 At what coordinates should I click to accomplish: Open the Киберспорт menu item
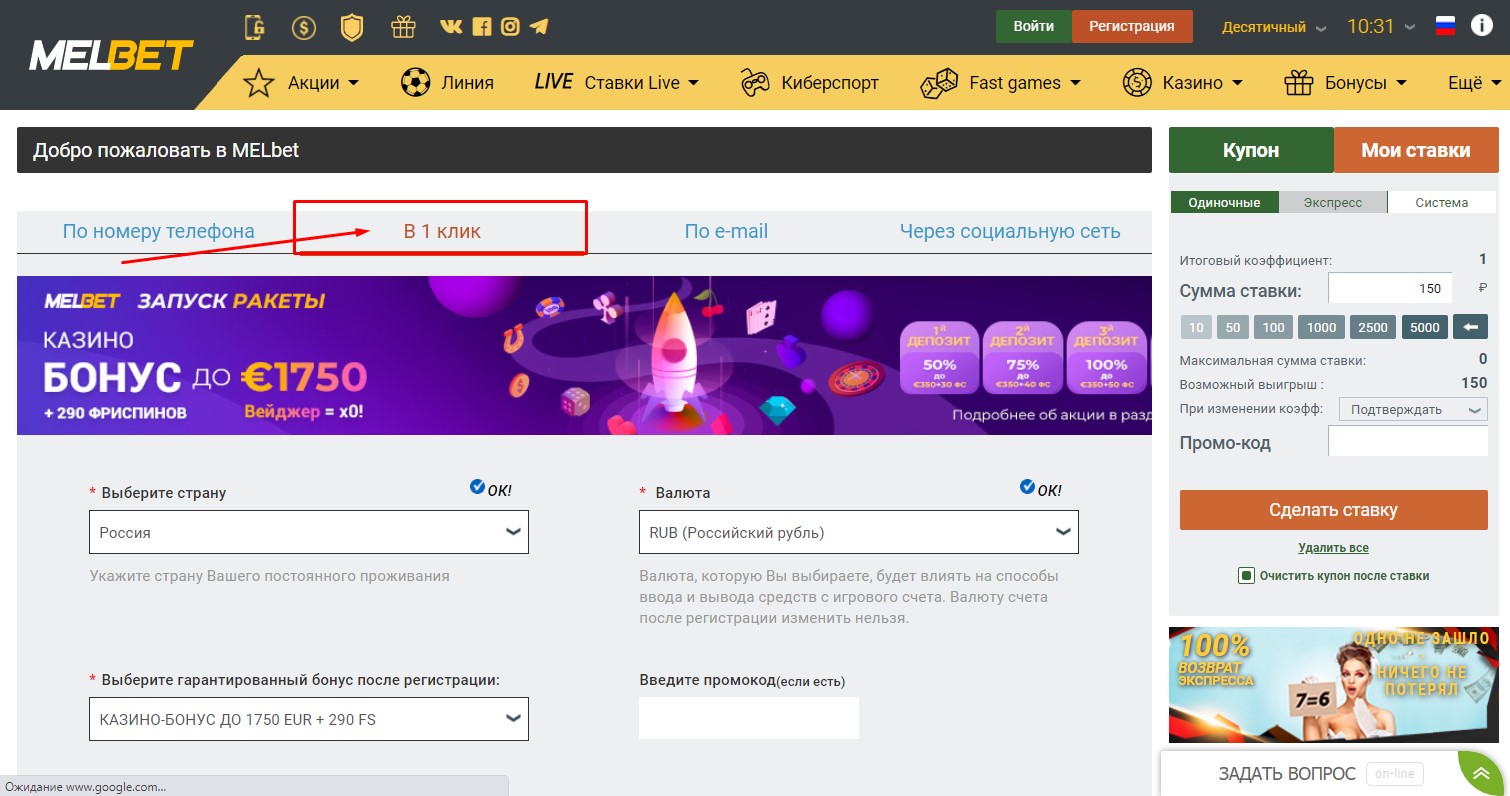coord(829,83)
